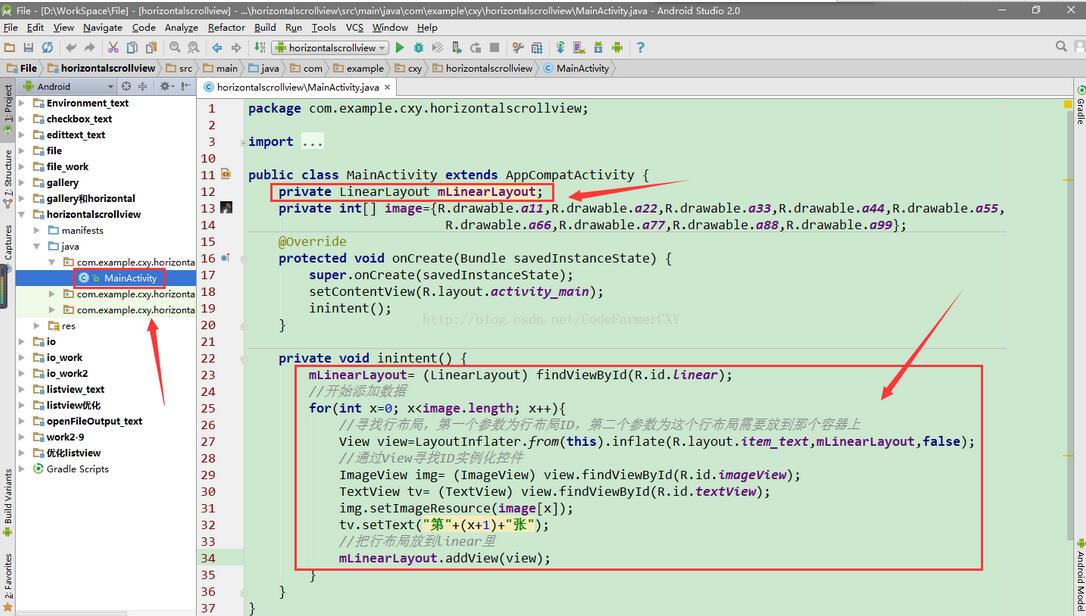1086x616 pixels.
Task: Click the Undo arrow icon
Action: coord(71,47)
